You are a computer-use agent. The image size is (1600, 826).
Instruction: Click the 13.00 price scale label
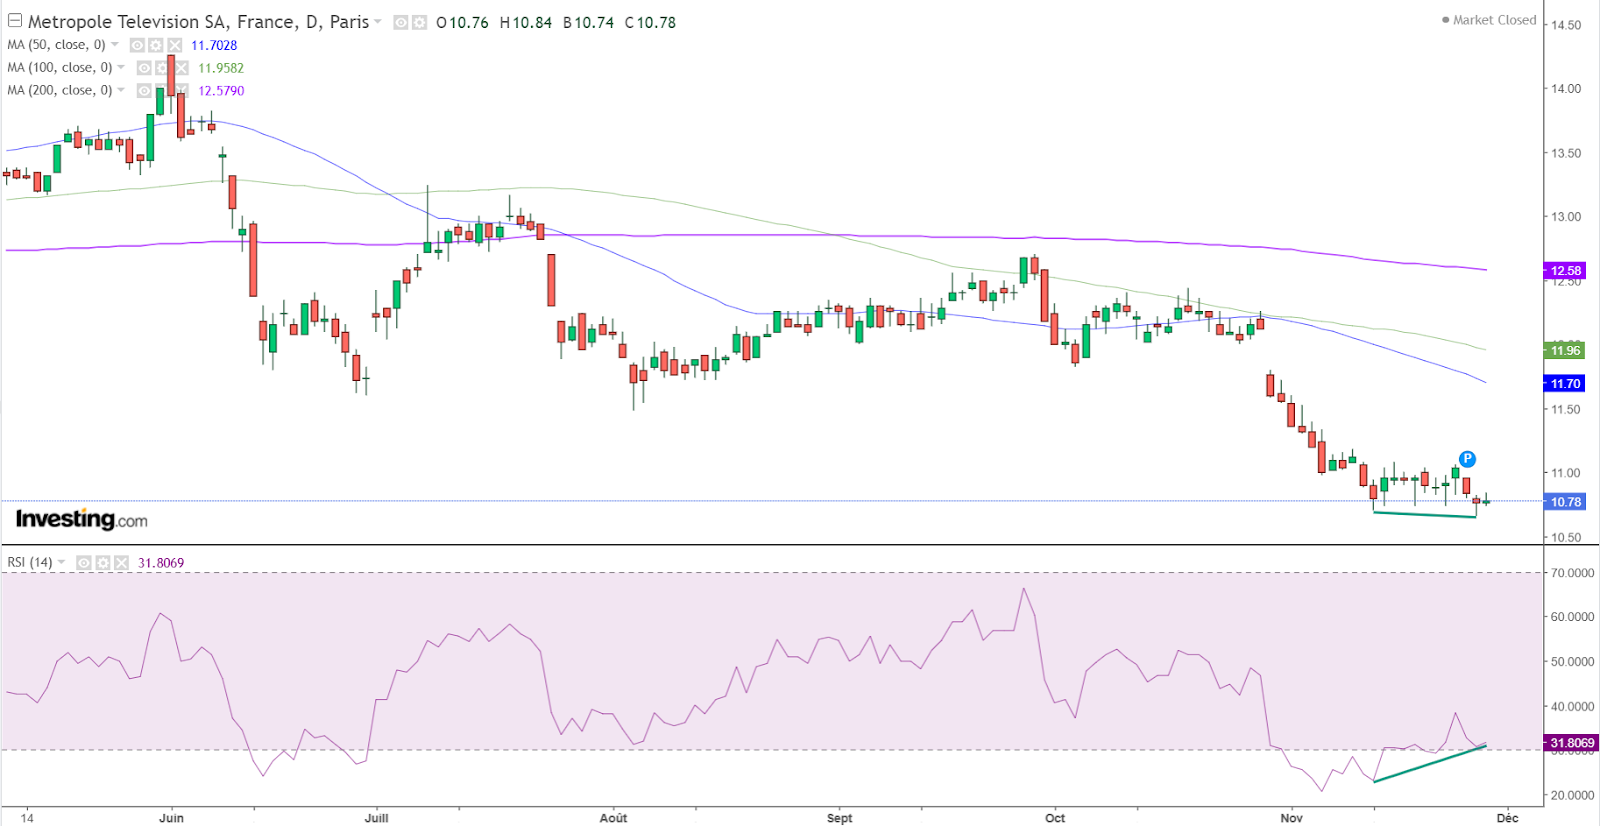point(1566,217)
